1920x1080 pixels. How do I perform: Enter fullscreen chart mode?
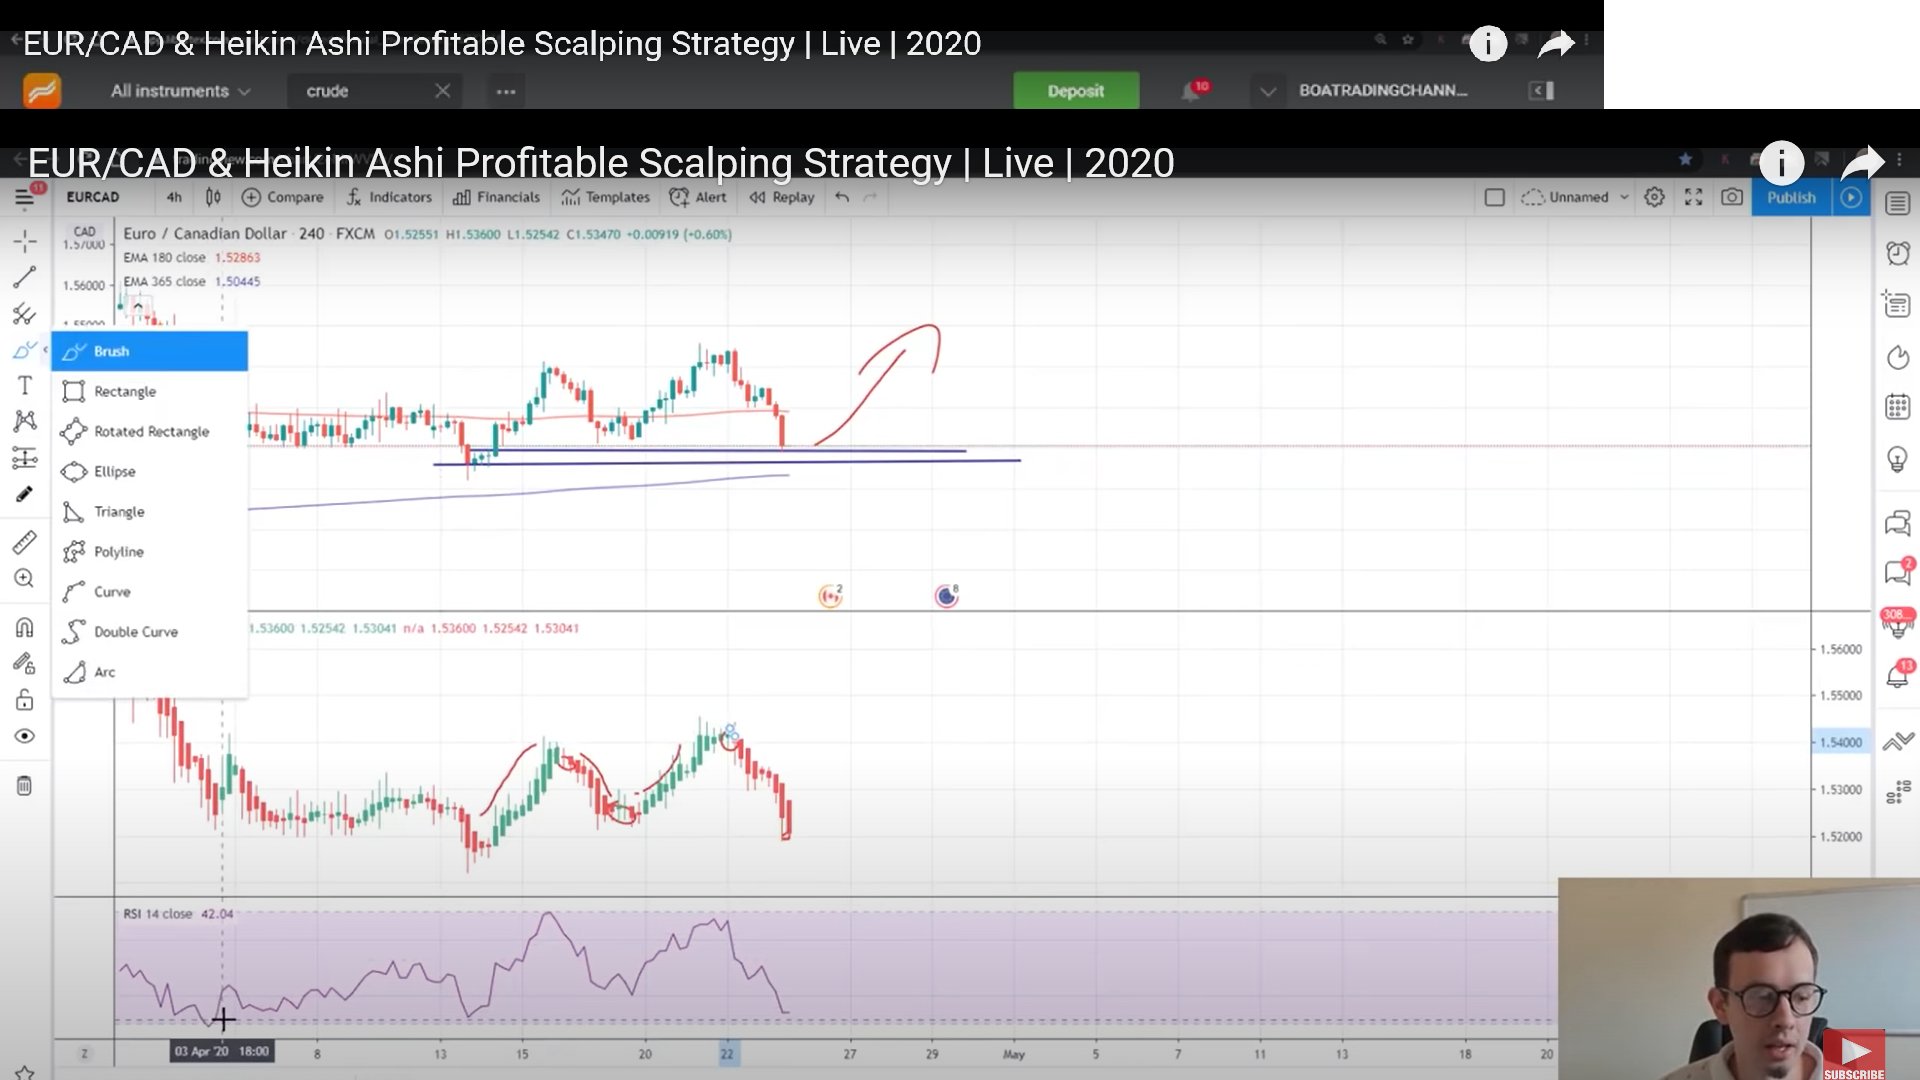(1693, 197)
